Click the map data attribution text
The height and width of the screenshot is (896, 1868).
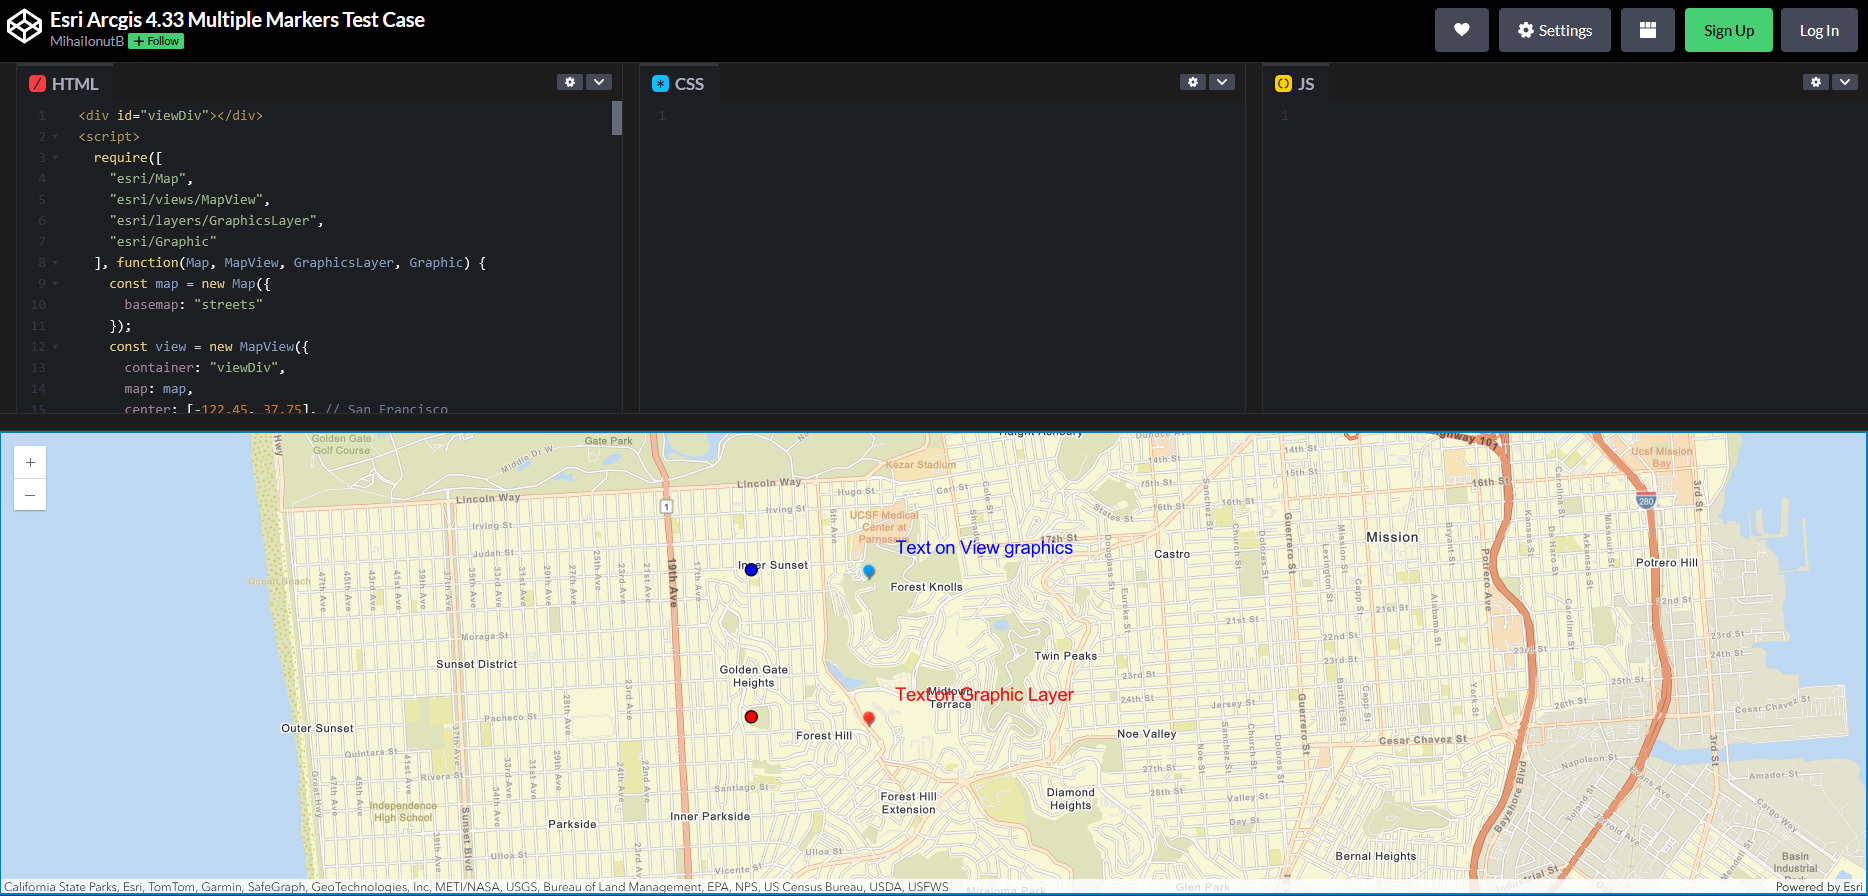coord(476,887)
